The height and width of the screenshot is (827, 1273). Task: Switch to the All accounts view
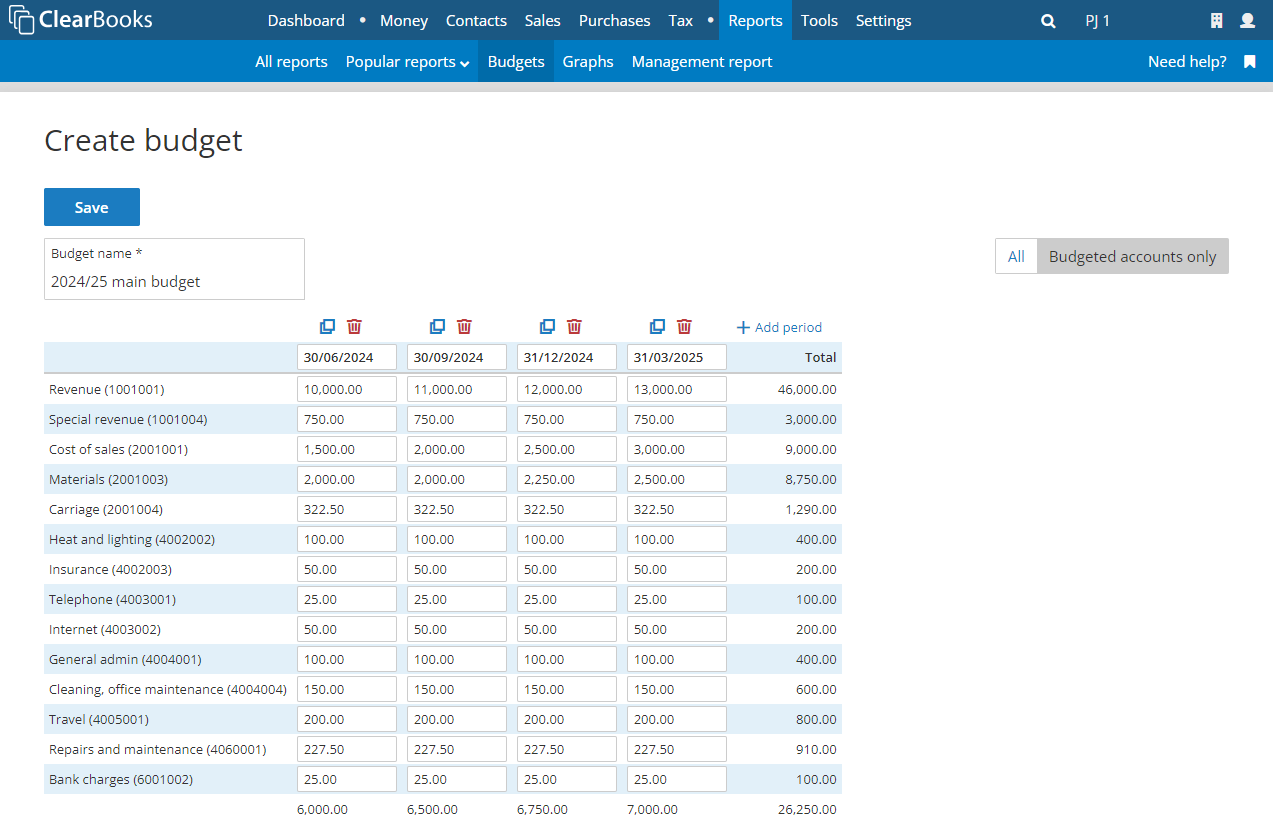click(x=1016, y=256)
